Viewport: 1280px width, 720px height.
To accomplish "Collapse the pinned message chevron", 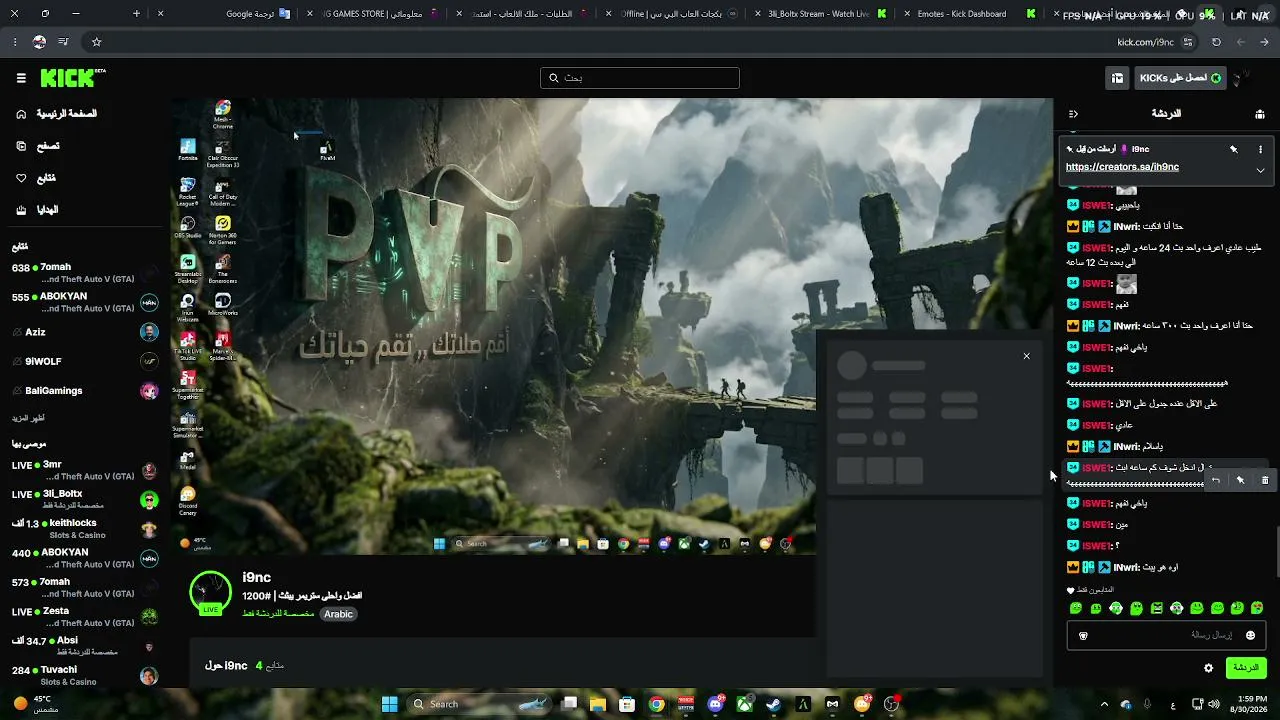I will coord(1260,170).
